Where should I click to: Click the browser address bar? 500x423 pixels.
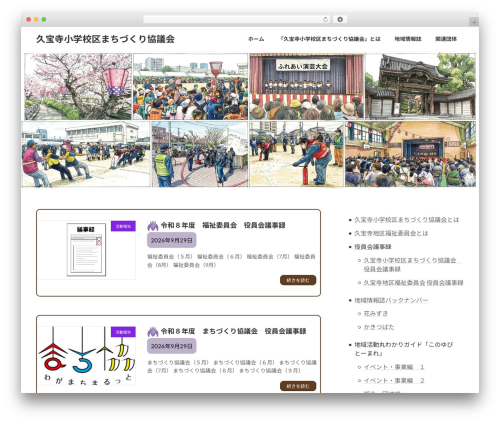coord(237,19)
